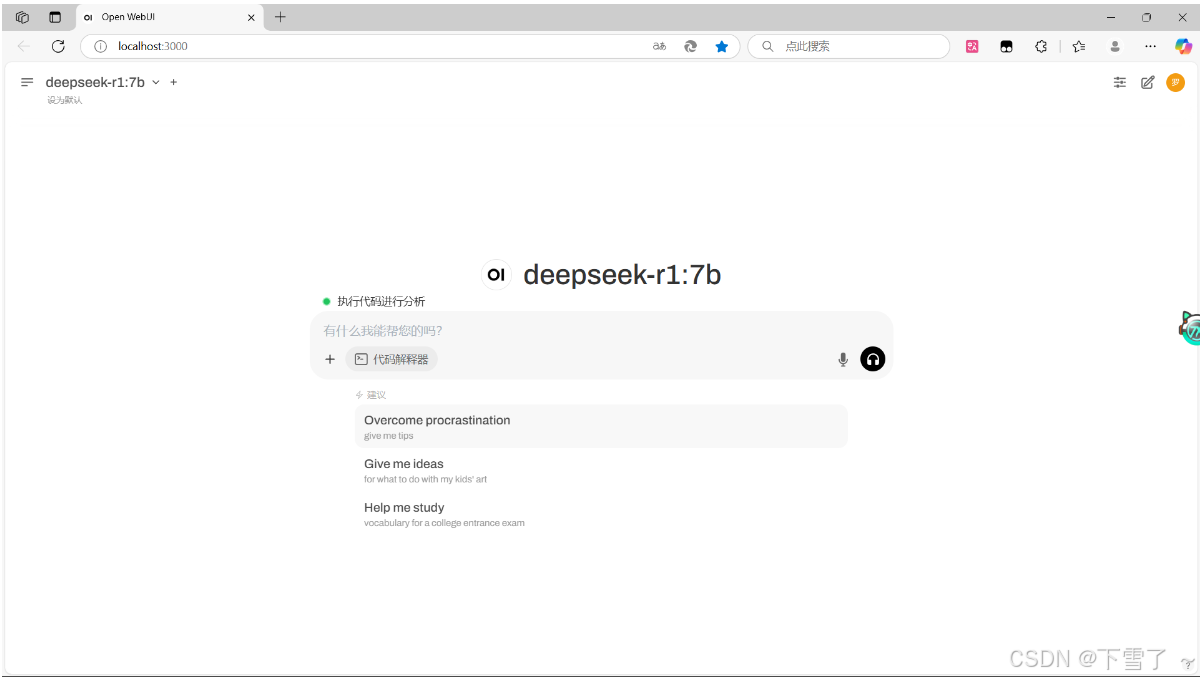Click the 执行代码进行分析 status text
1203x678 pixels.
[381, 301]
